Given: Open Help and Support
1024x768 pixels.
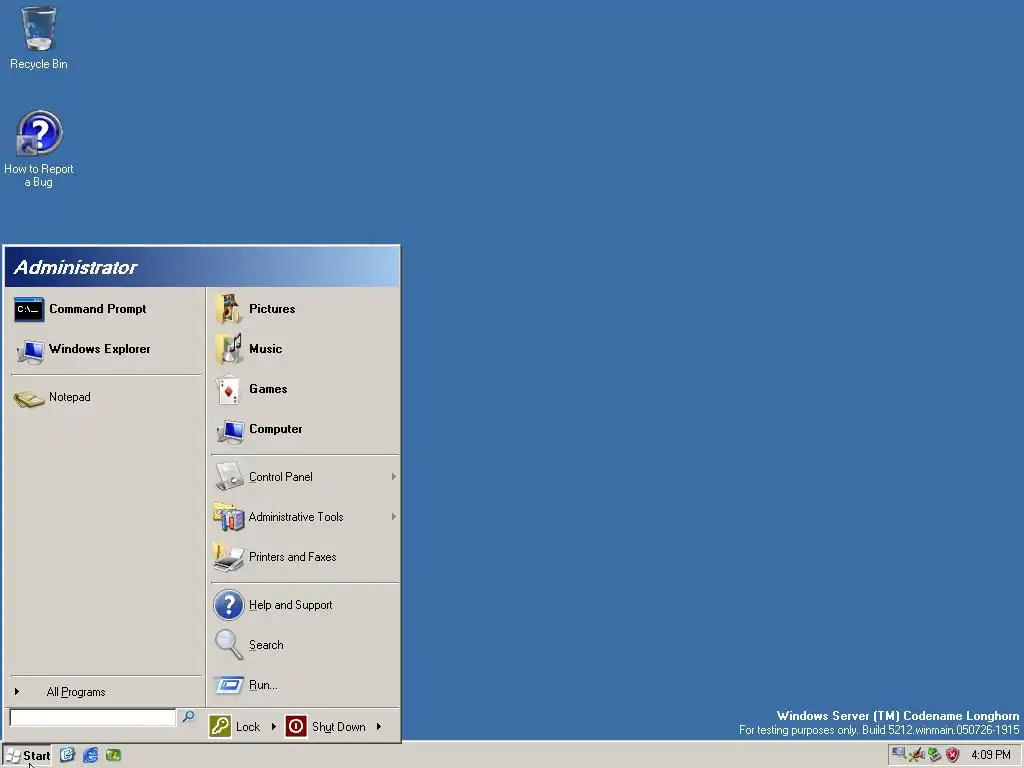Looking at the screenshot, I should [x=305, y=605].
